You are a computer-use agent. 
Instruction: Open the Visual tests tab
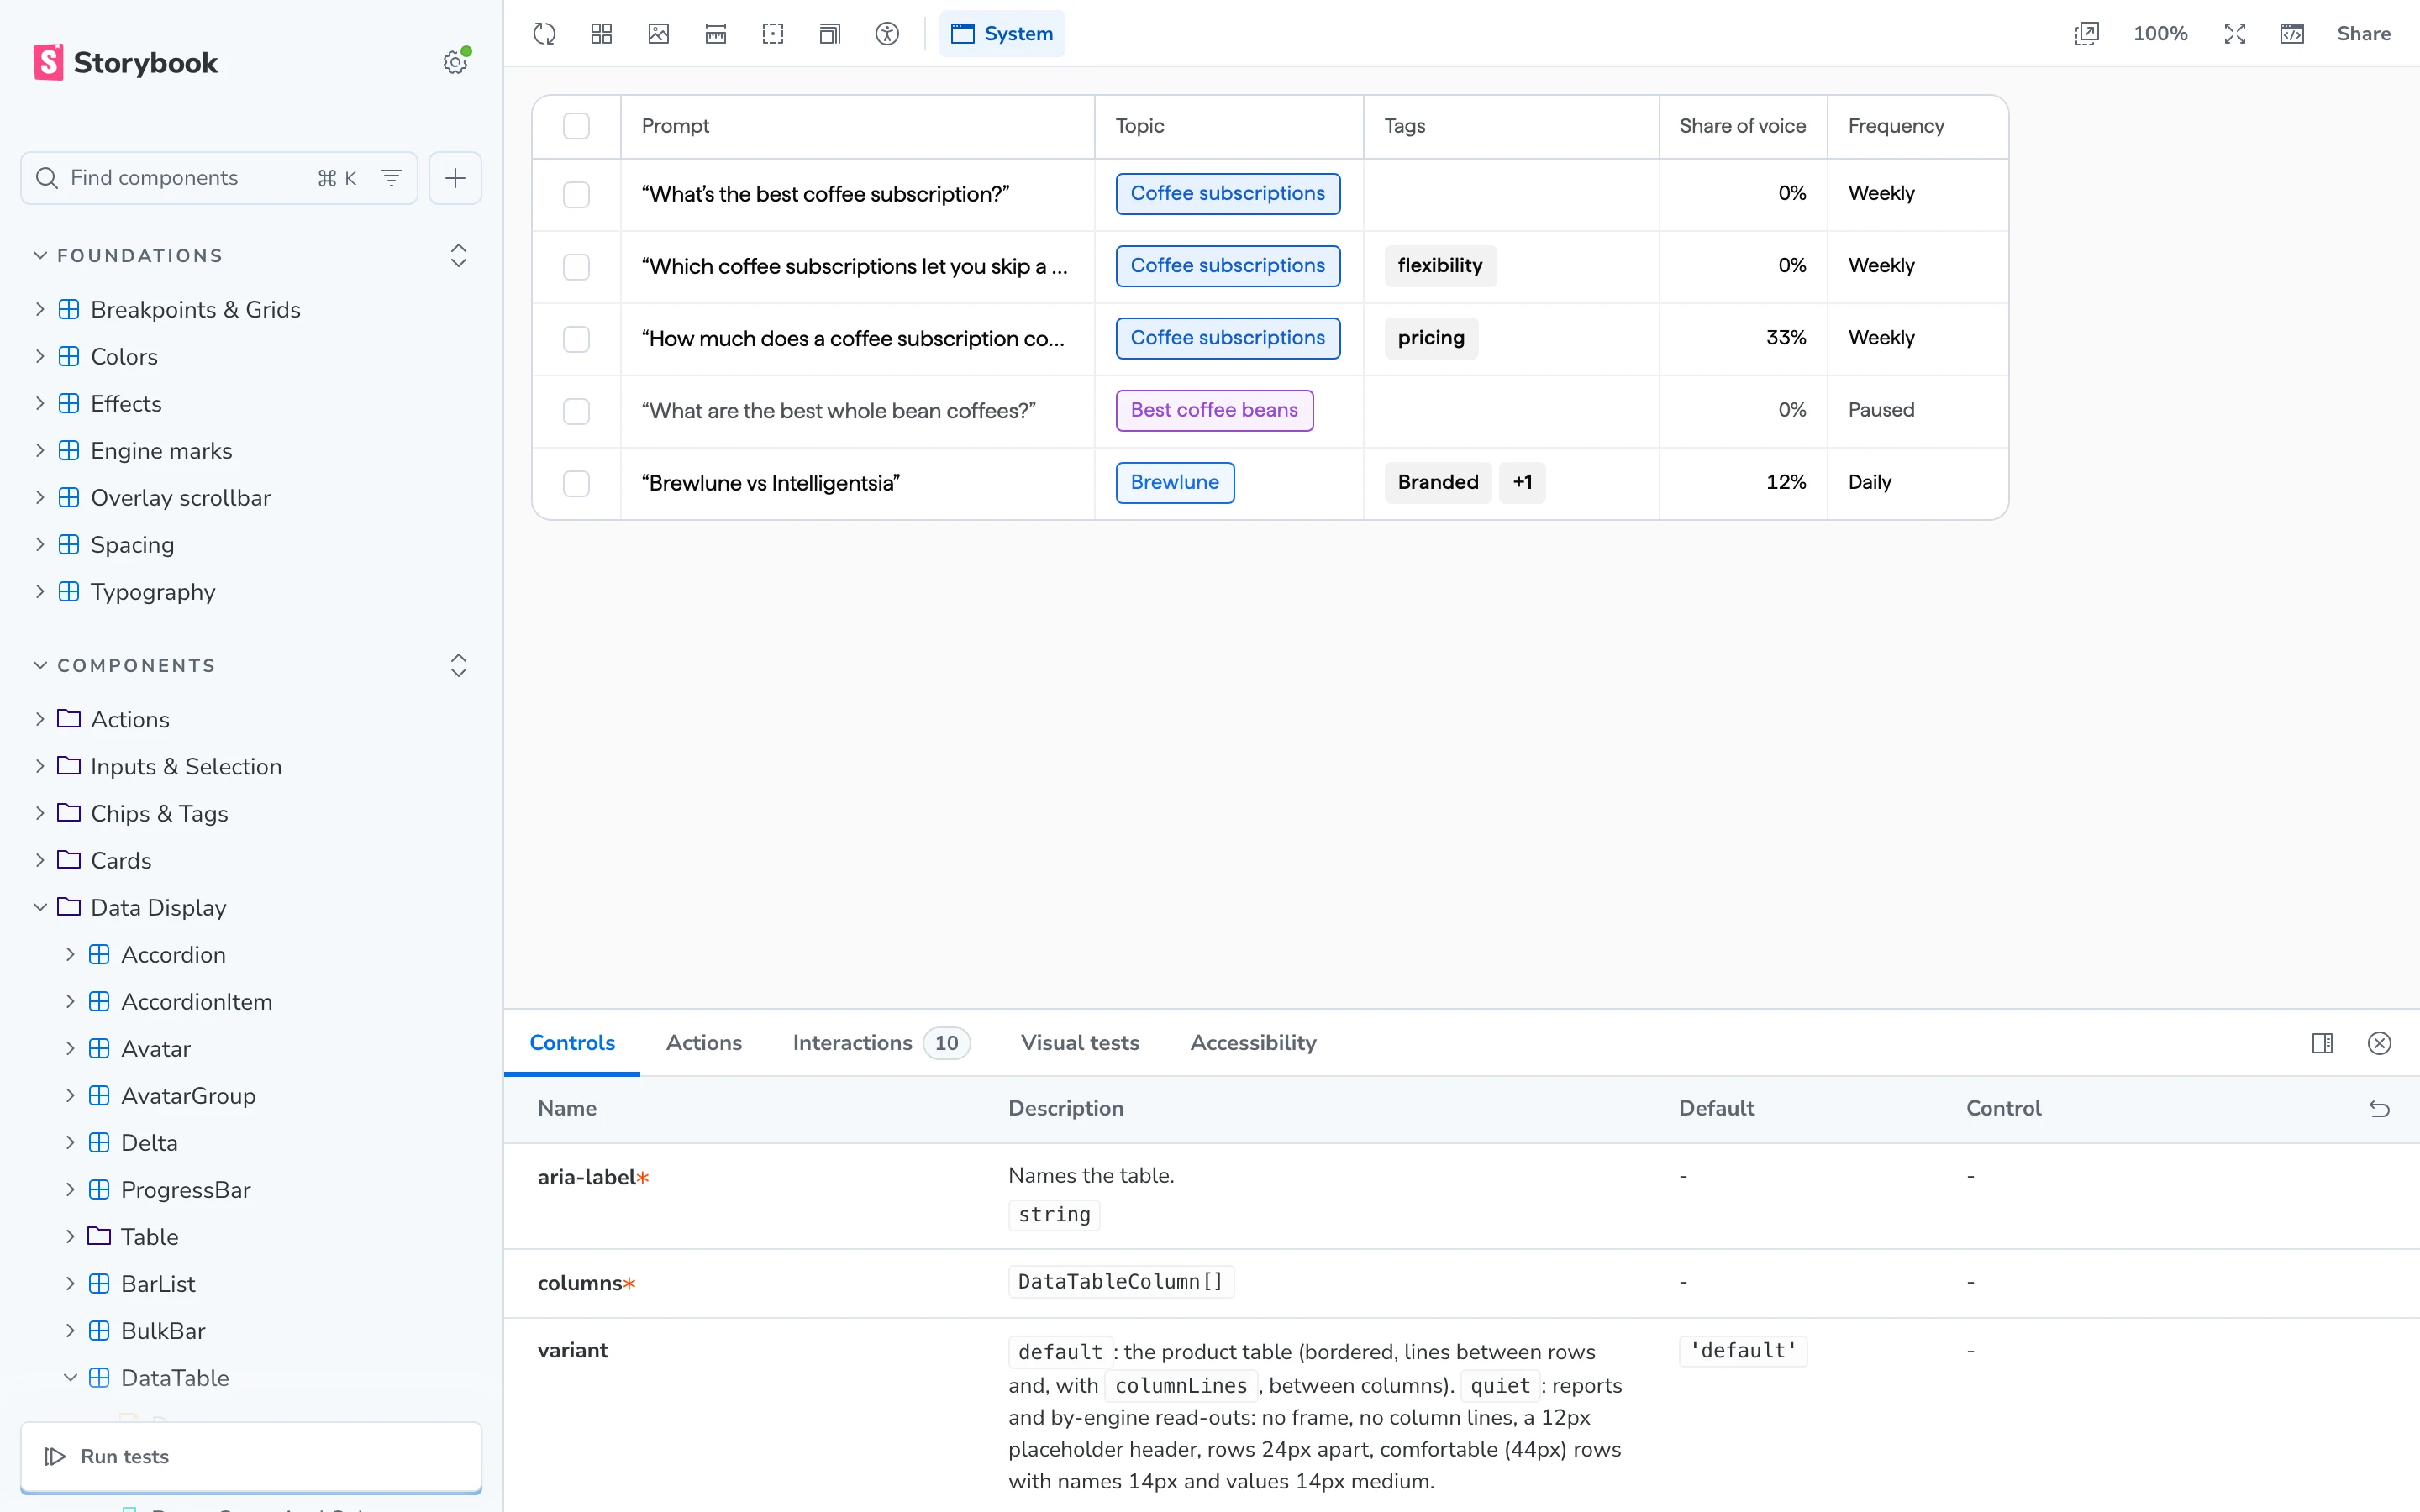point(1080,1043)
